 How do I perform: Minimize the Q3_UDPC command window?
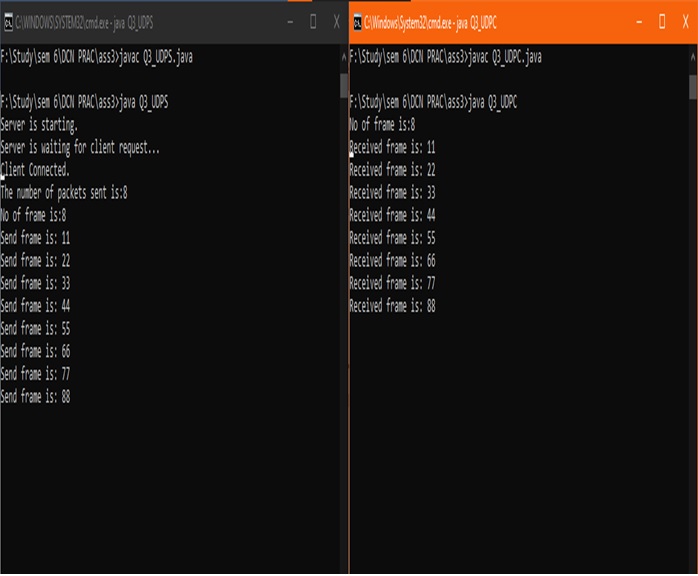[639, 22]
